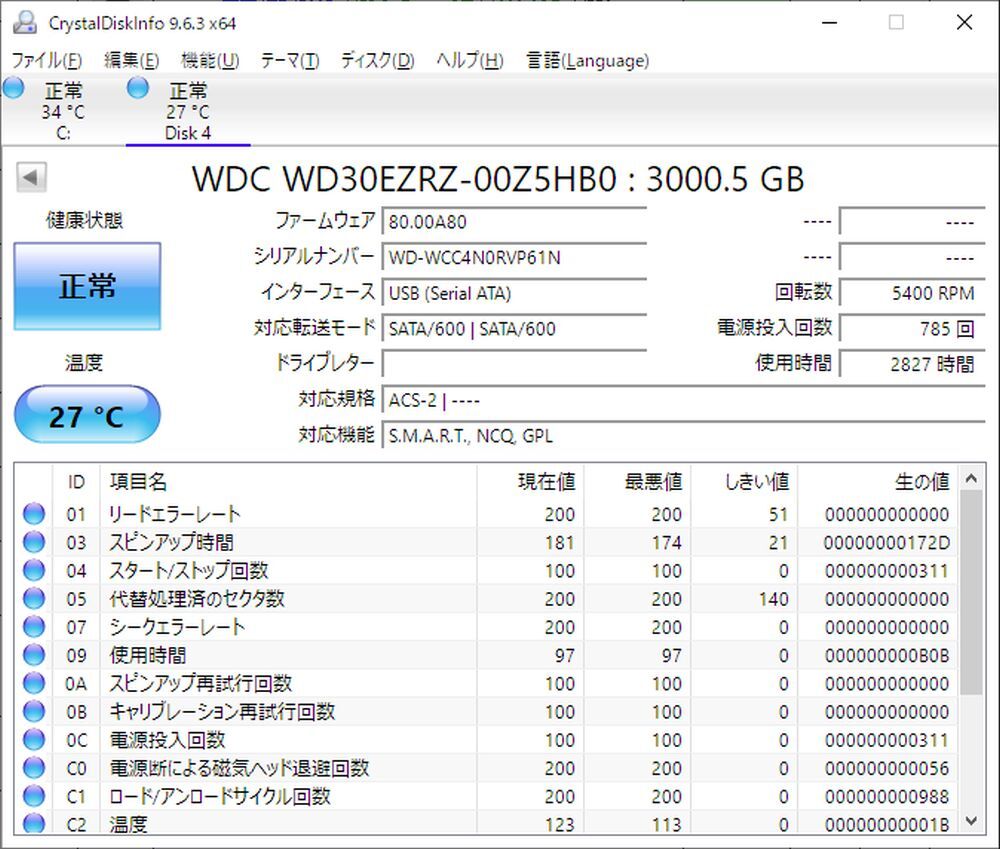
Task: Select the シークエラーレート attribute name
Action: click(x=177, y=627)
